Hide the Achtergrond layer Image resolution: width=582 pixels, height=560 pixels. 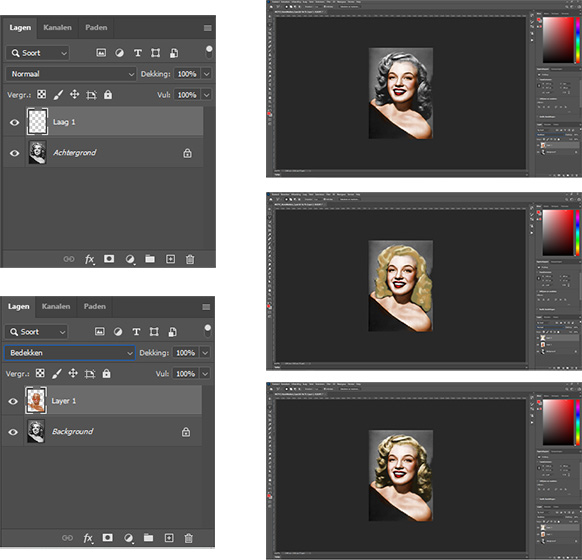(x=14, y=153)
